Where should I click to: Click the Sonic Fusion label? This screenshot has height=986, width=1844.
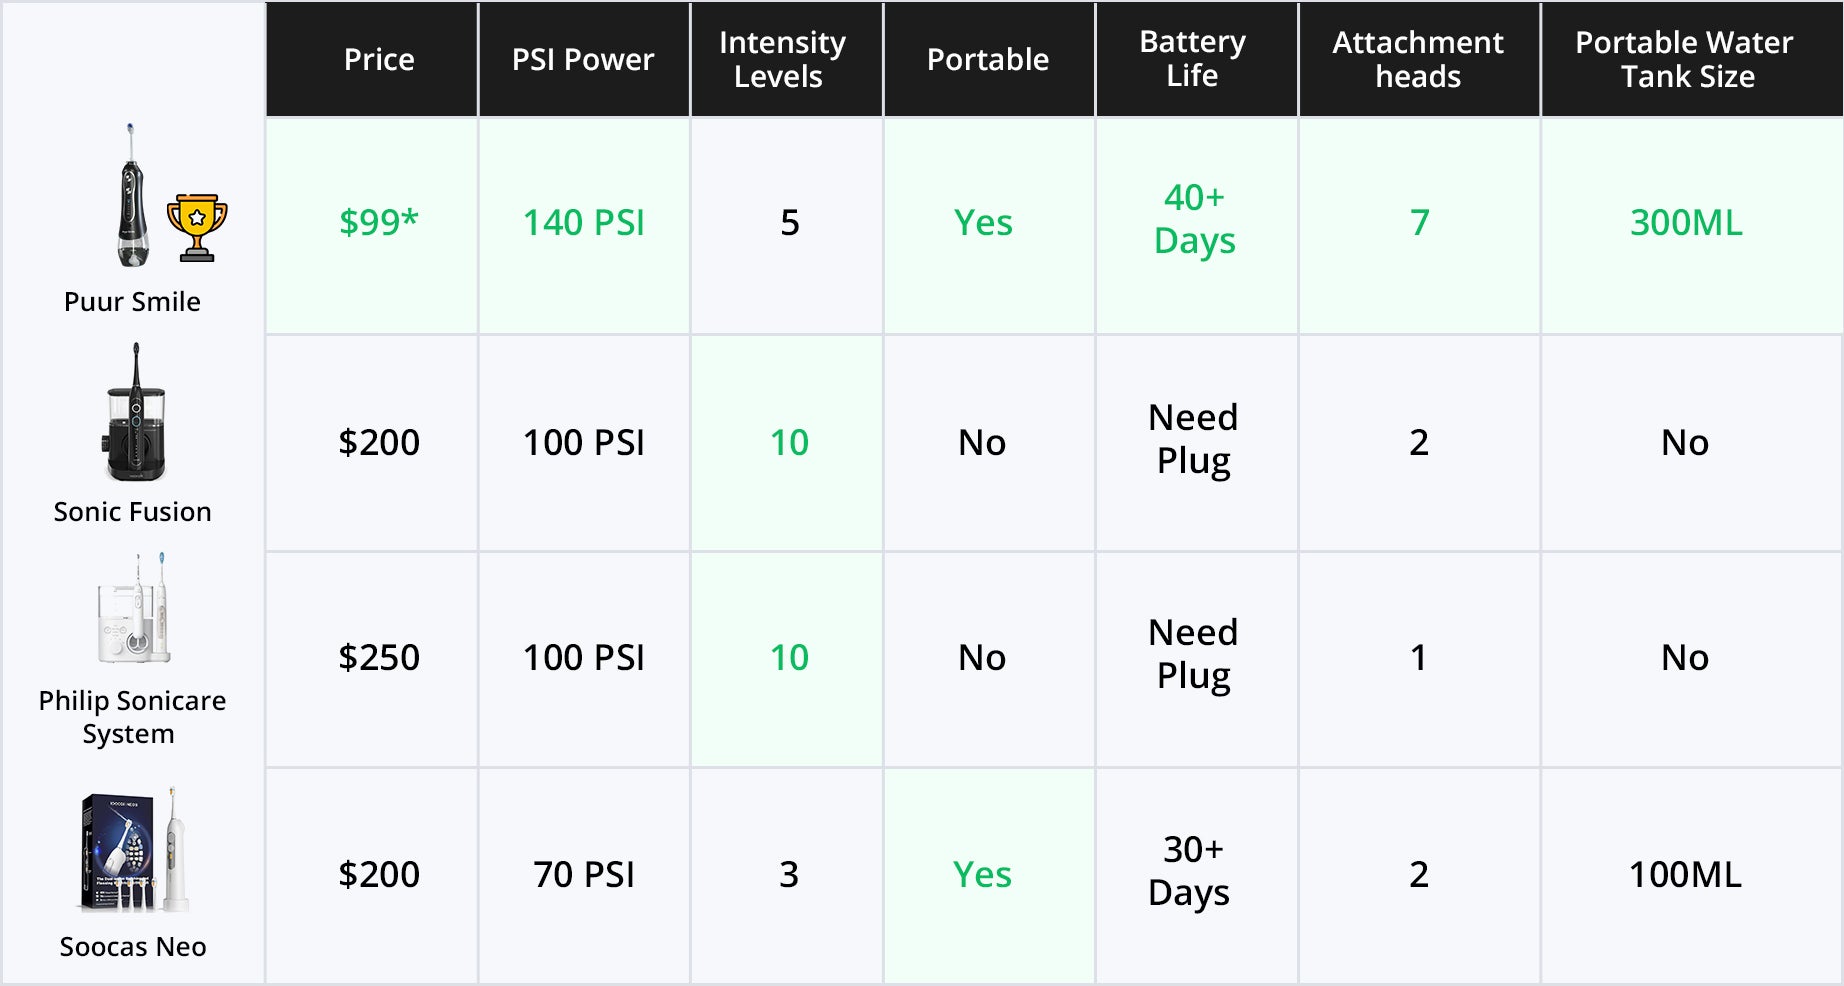[132, 512]
